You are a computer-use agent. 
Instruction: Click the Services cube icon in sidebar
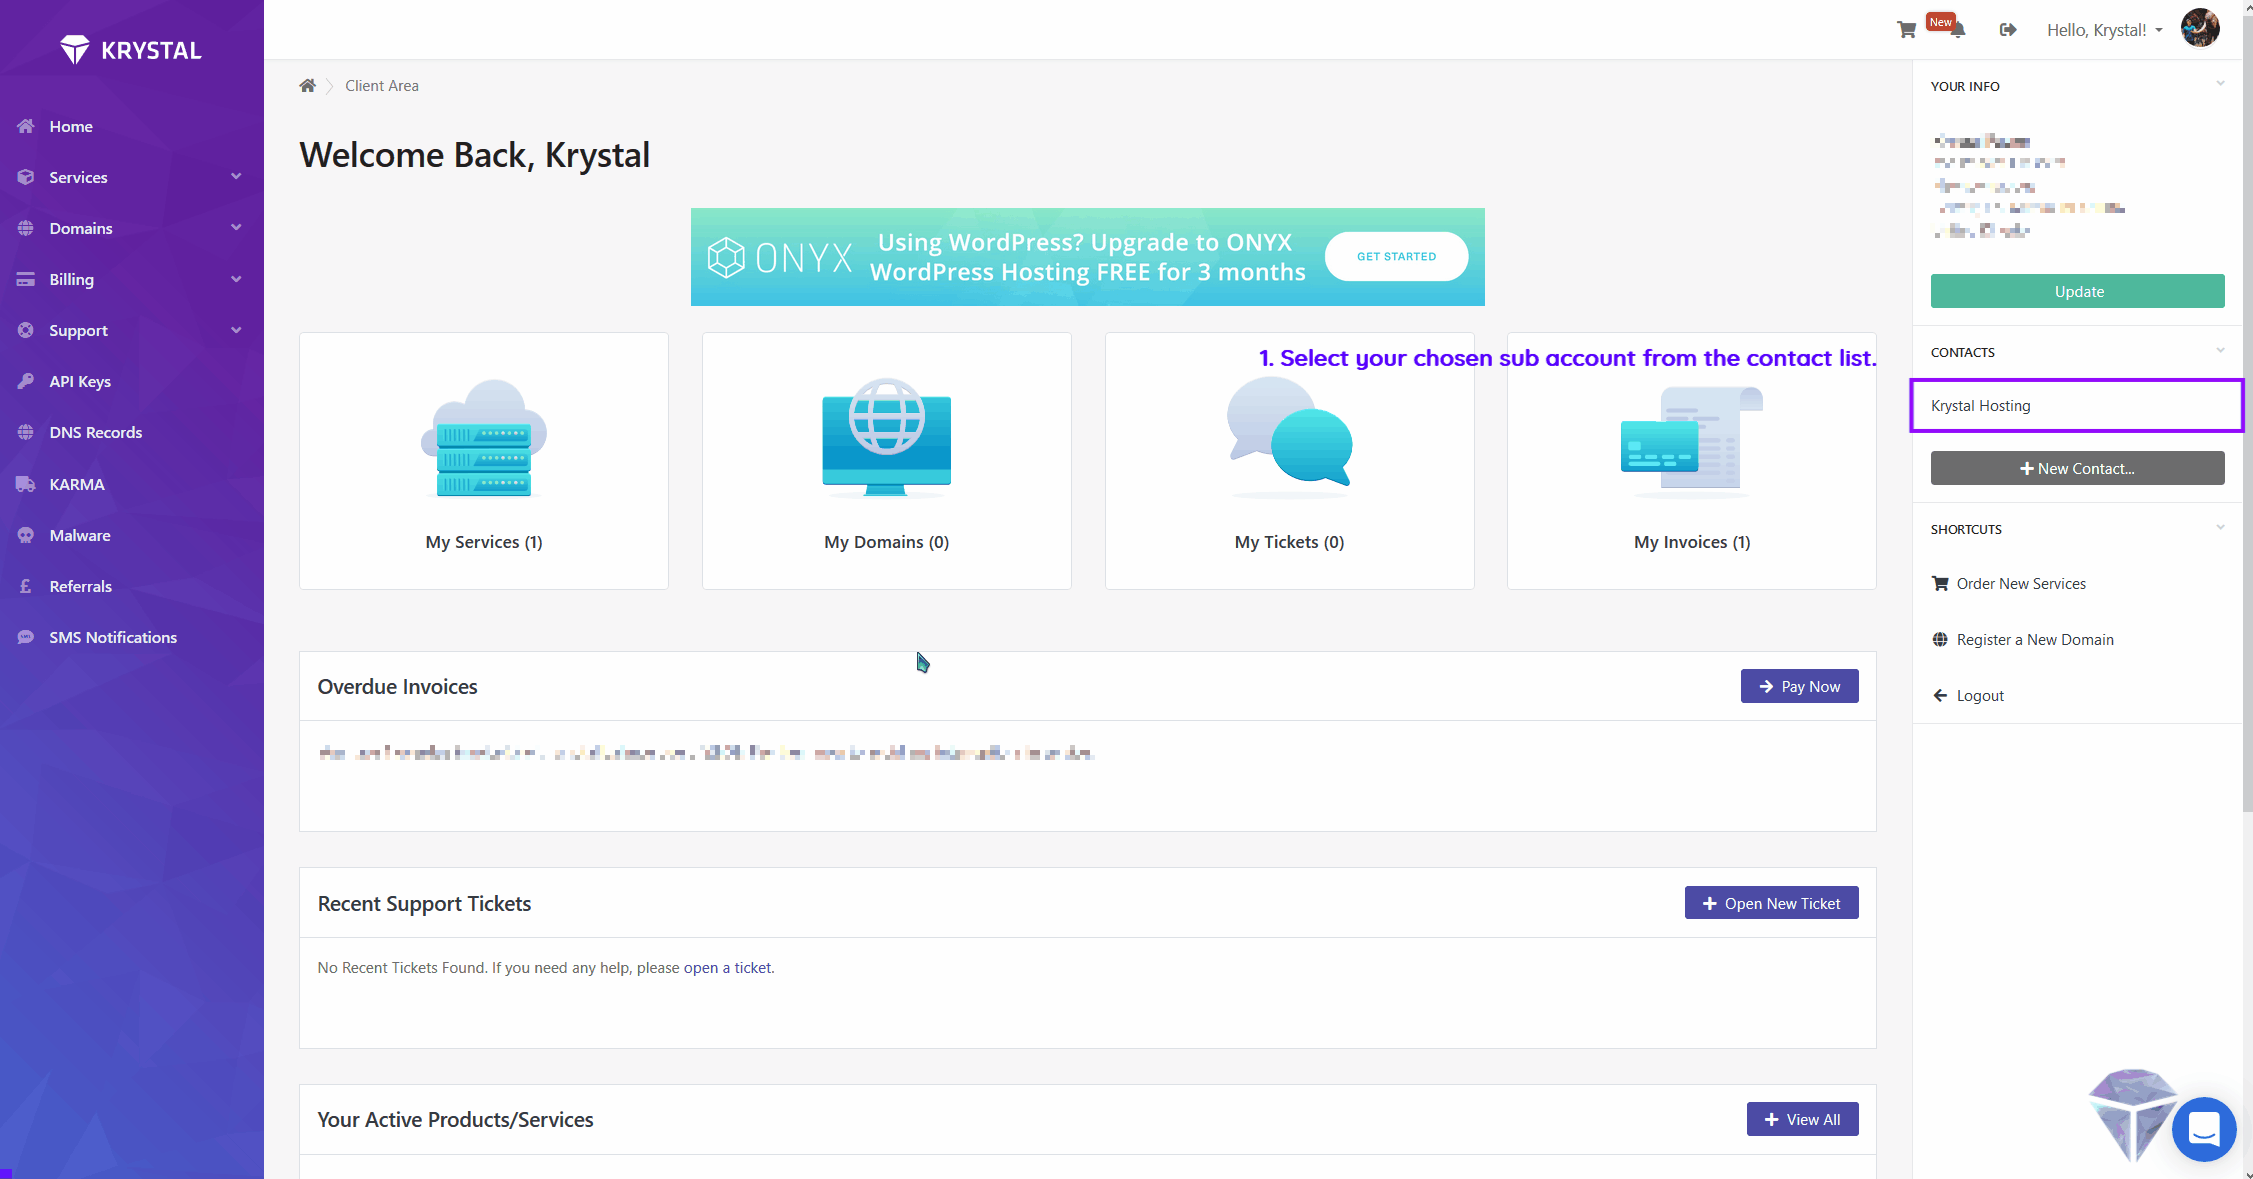26,177
